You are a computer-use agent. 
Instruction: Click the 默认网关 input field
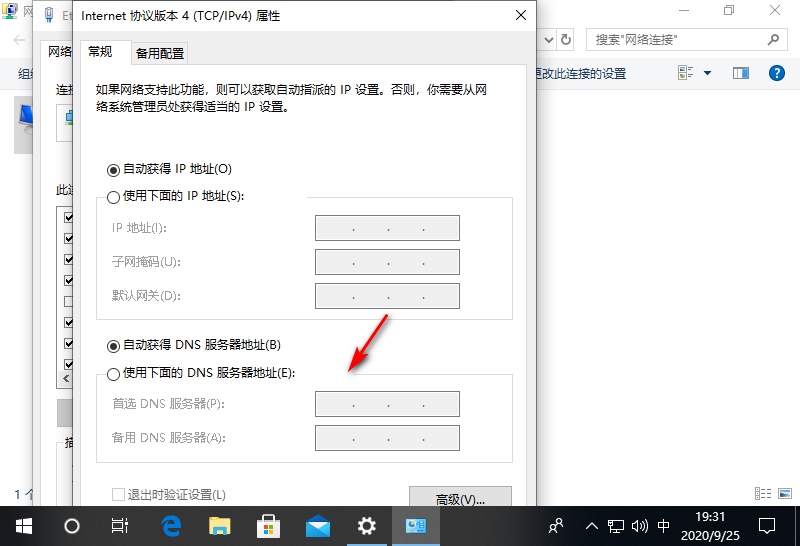387,296
